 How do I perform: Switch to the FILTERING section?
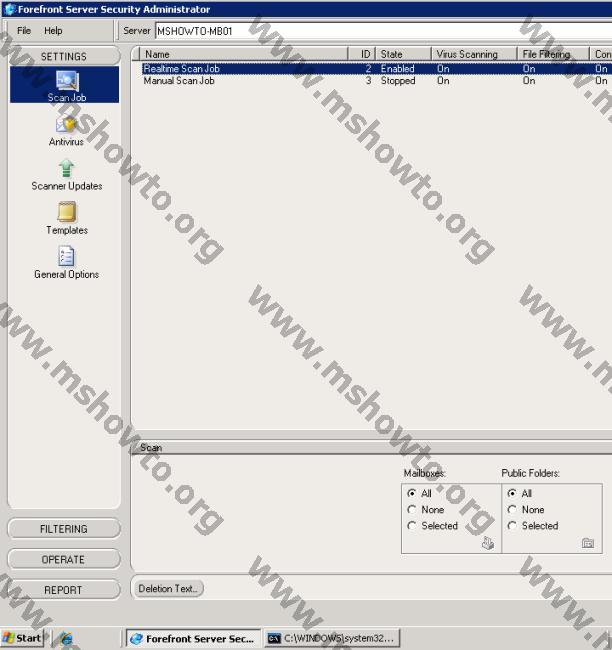coord(64,529)
